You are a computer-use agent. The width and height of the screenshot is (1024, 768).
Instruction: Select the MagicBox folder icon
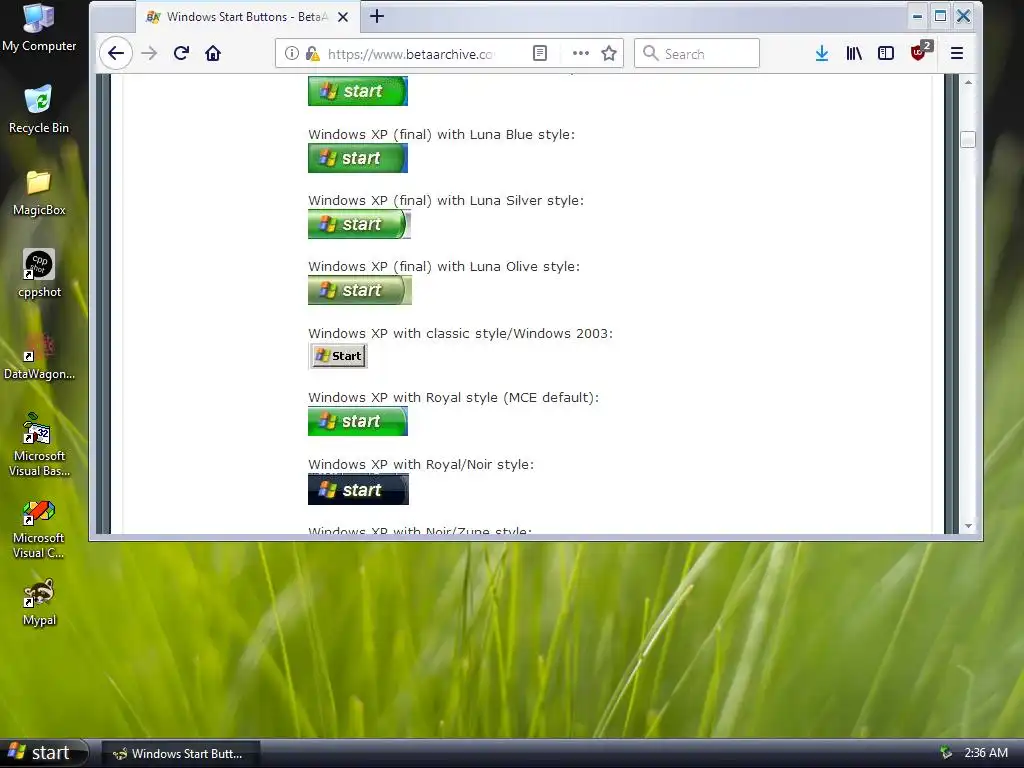(x=39, y=192)
